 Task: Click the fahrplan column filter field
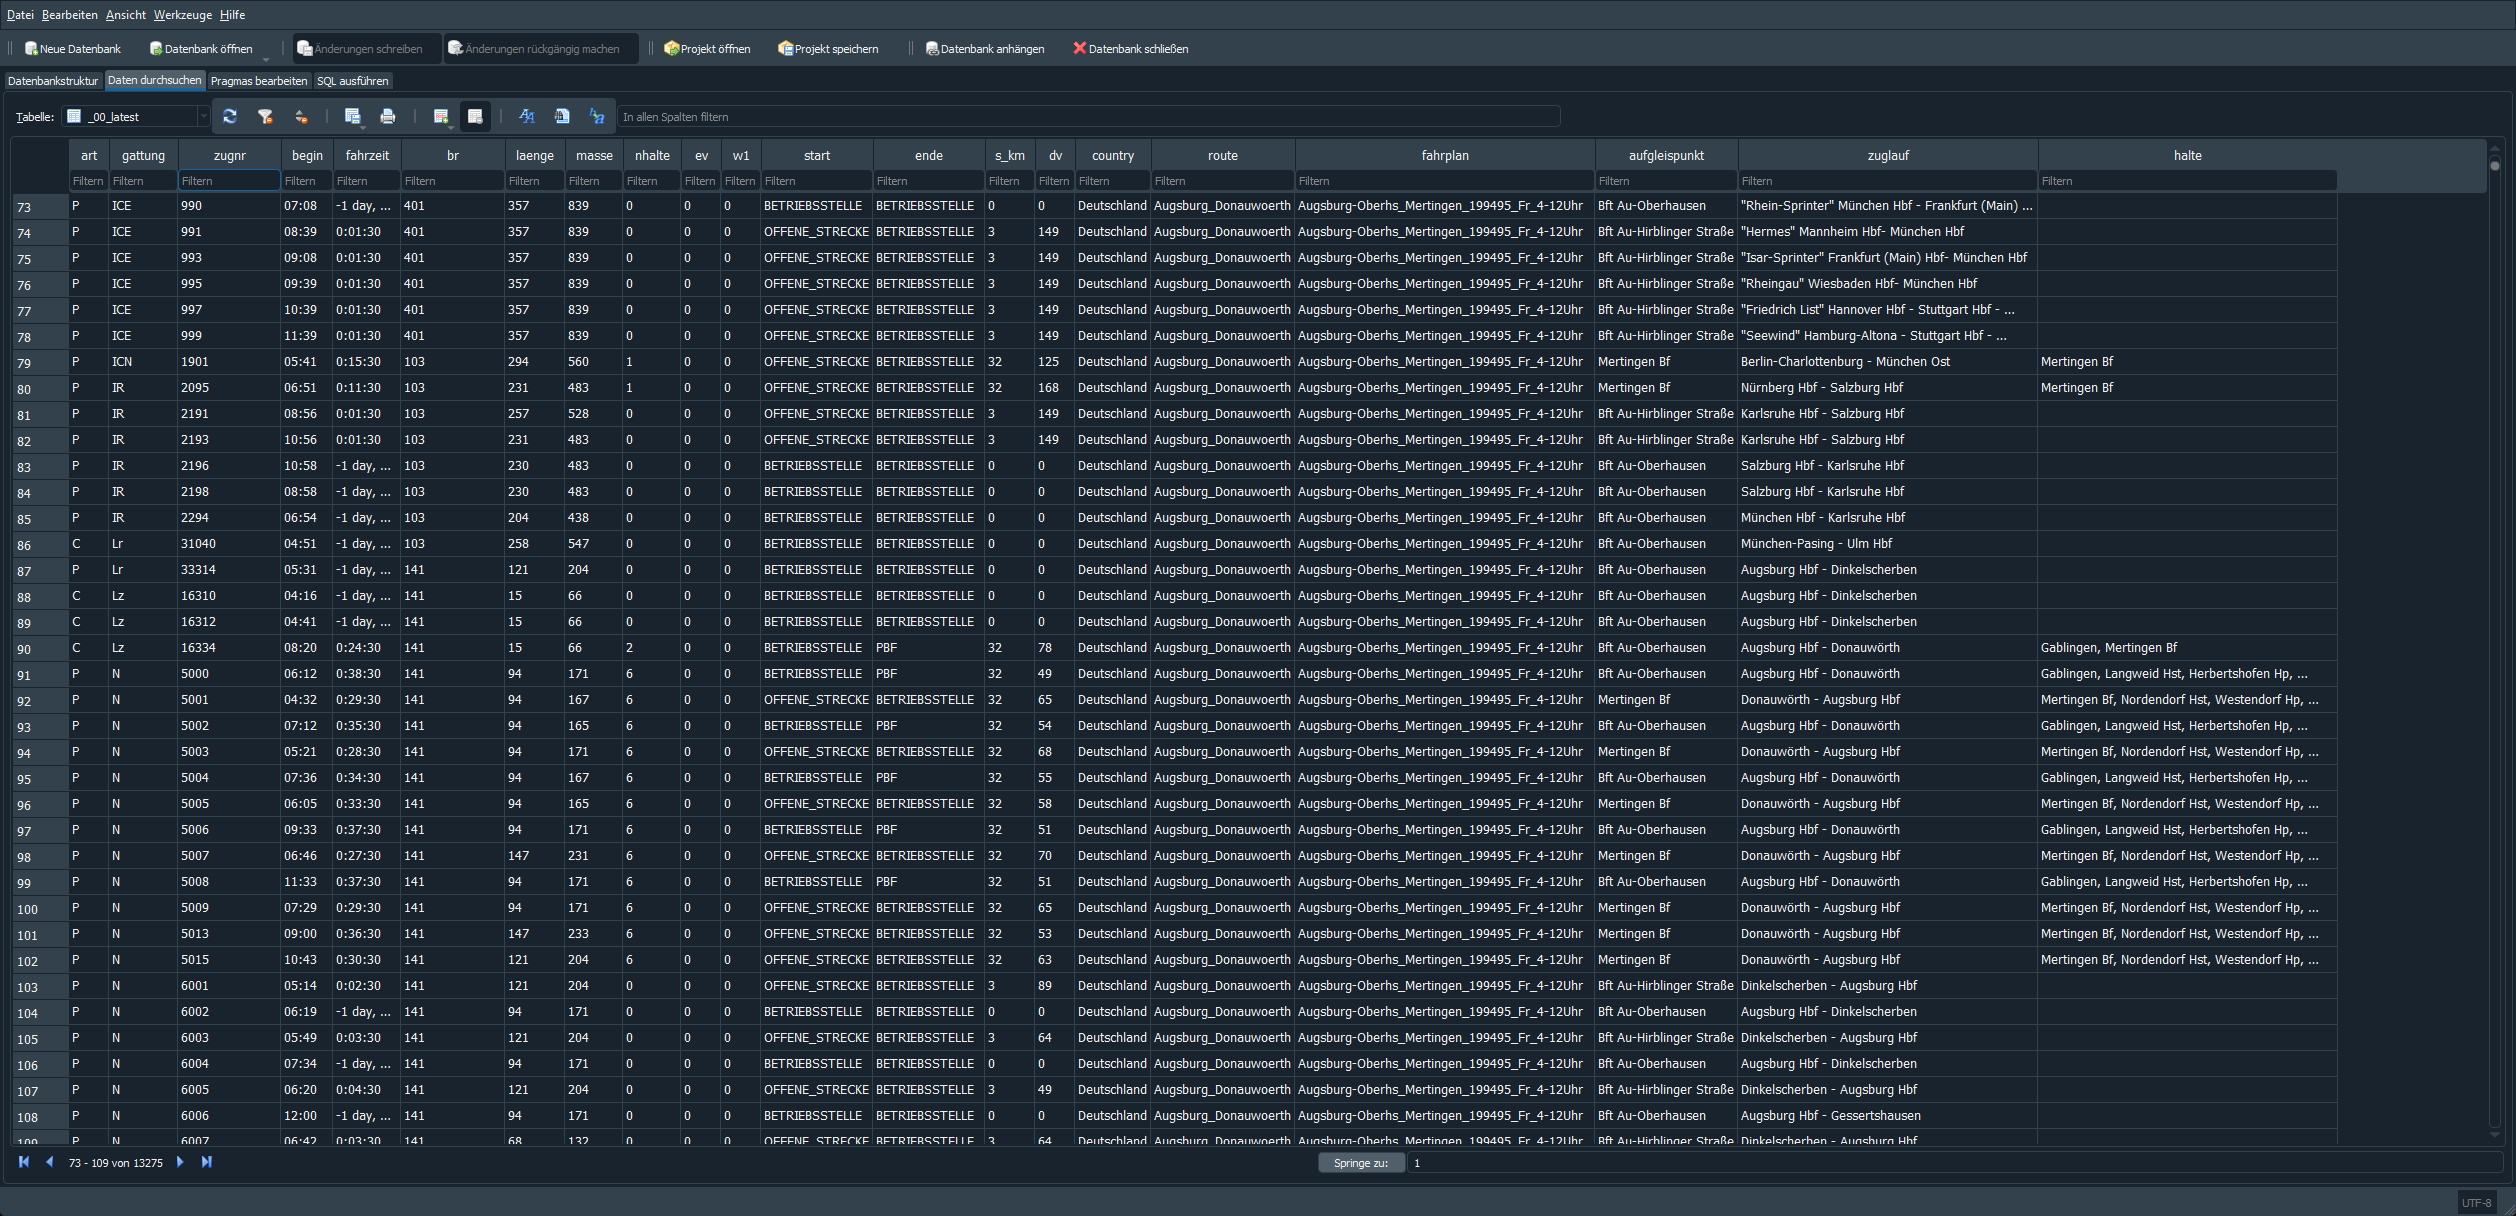pos(1445,181)
